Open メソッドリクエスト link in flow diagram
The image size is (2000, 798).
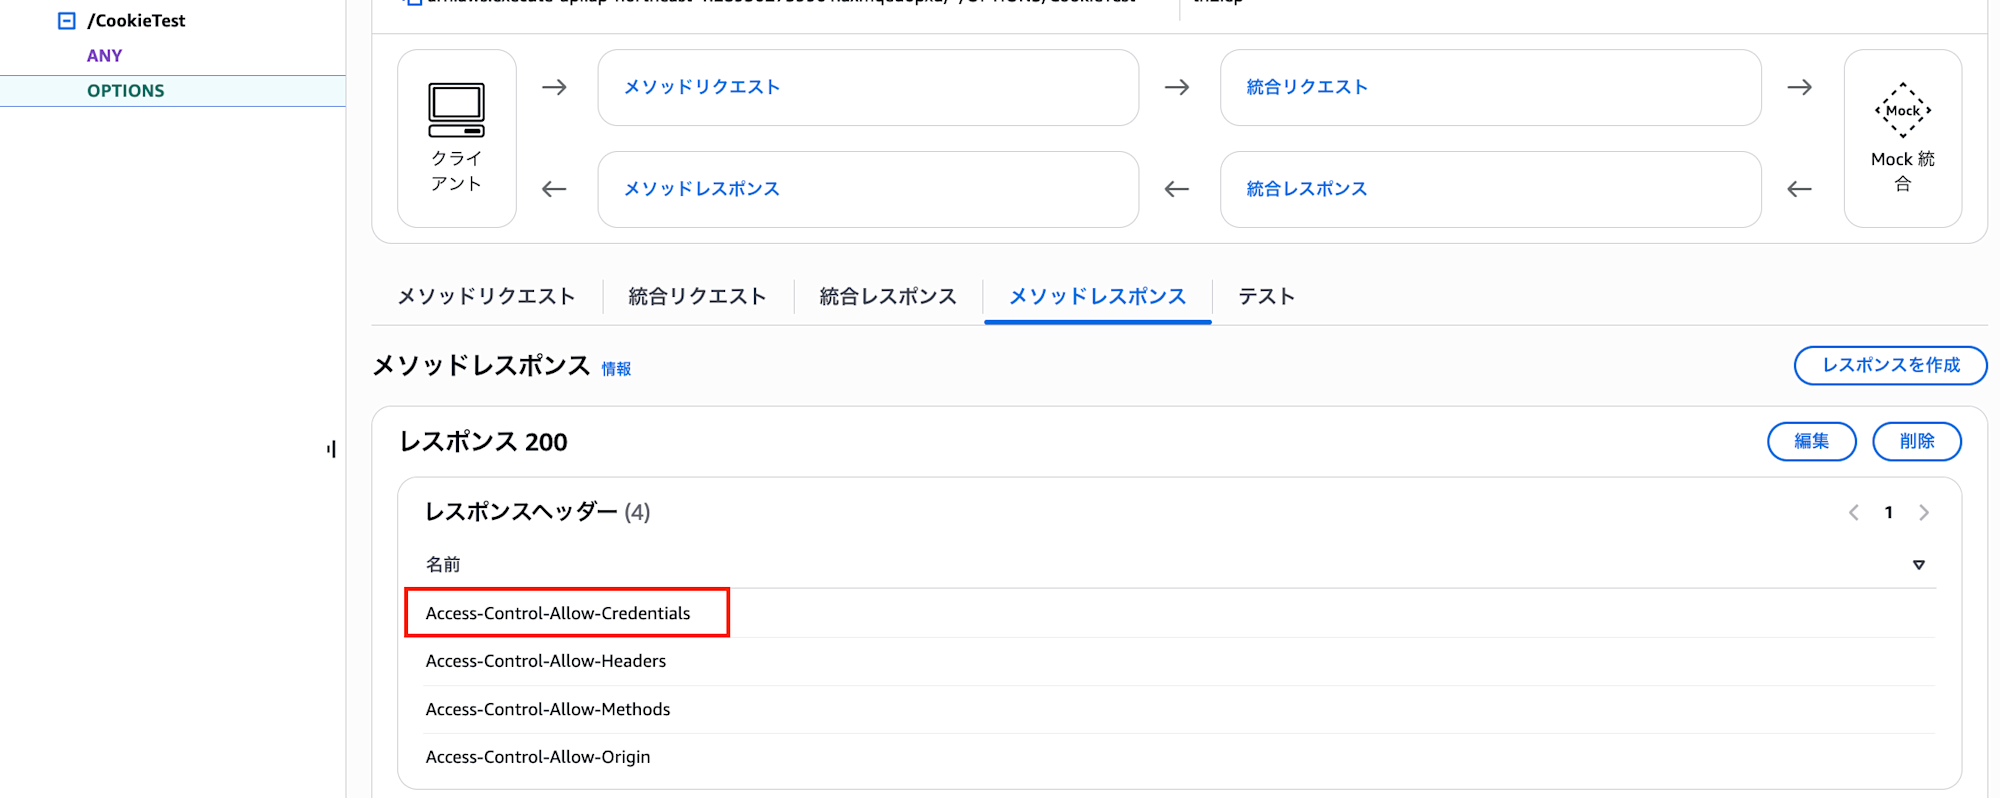[x=702, y=87]
